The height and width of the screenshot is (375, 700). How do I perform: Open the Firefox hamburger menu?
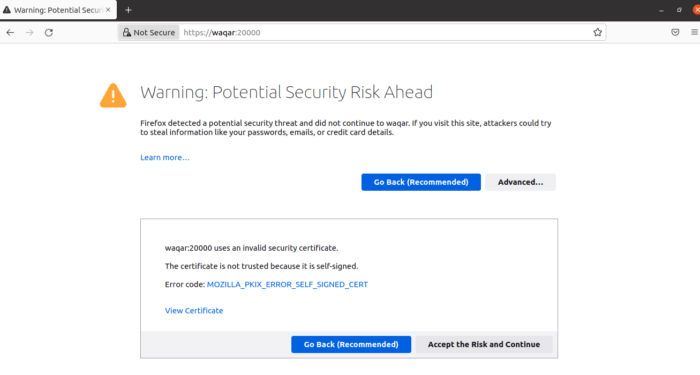(694, 32)
